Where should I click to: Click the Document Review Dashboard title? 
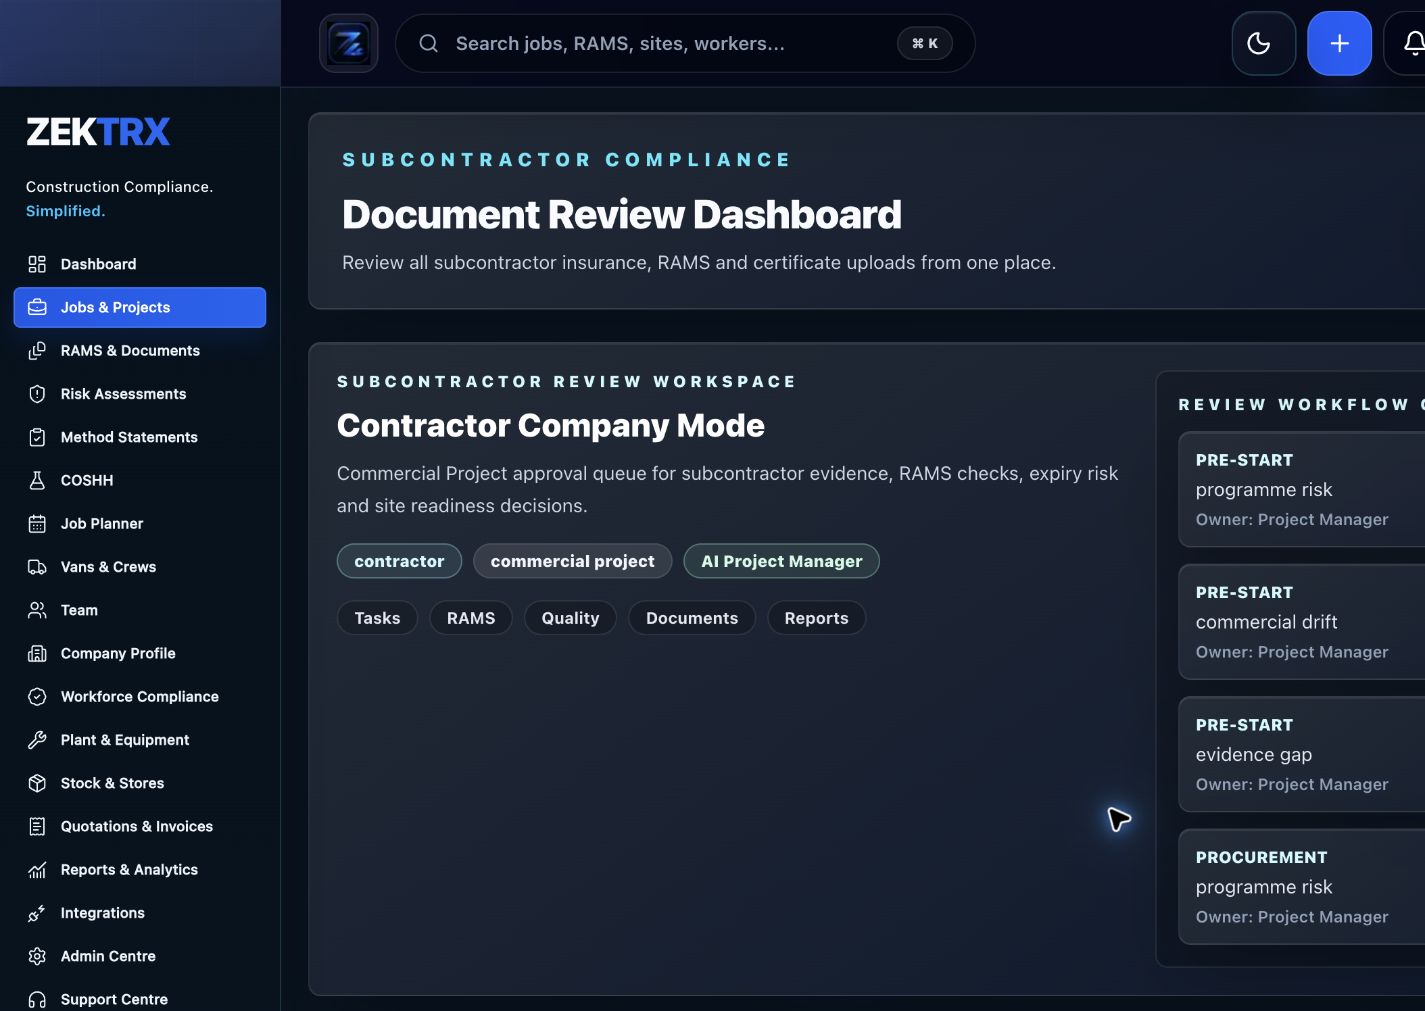coord(621,215)
